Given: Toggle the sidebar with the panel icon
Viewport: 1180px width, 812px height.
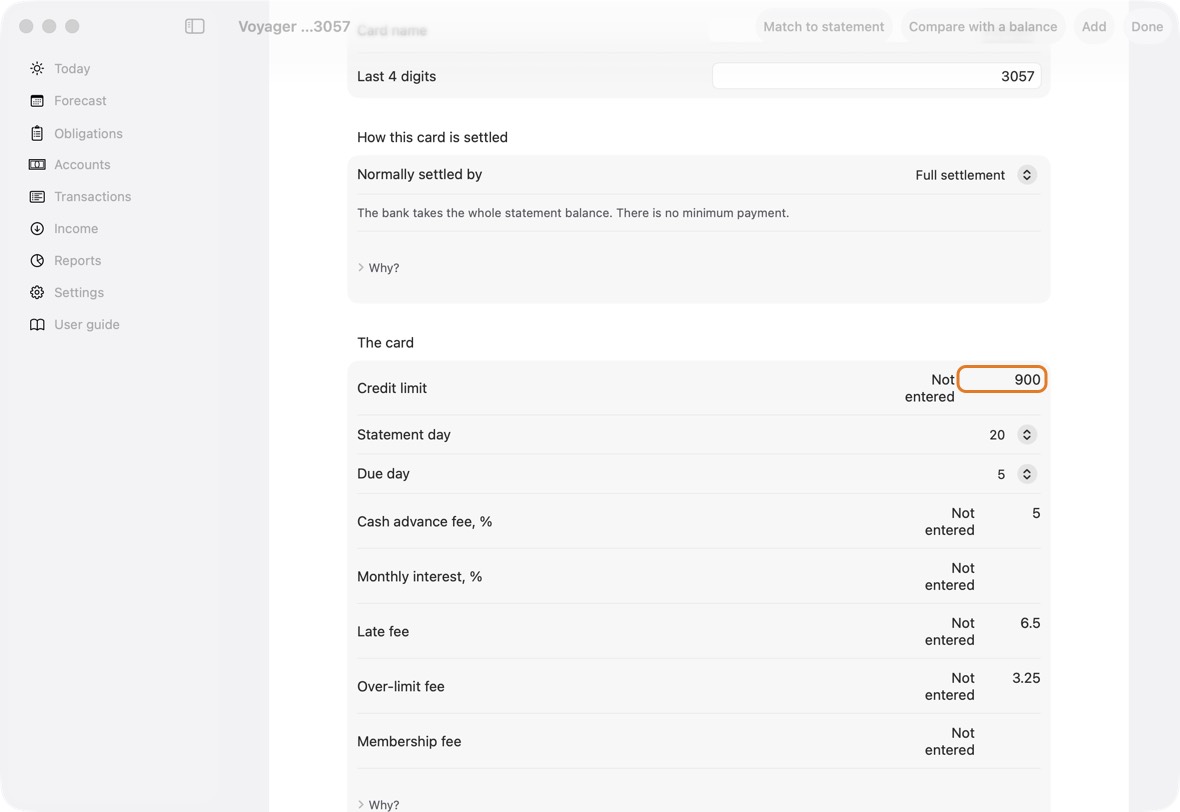Looking at the screenshot, I should click(x=195, y=26).
